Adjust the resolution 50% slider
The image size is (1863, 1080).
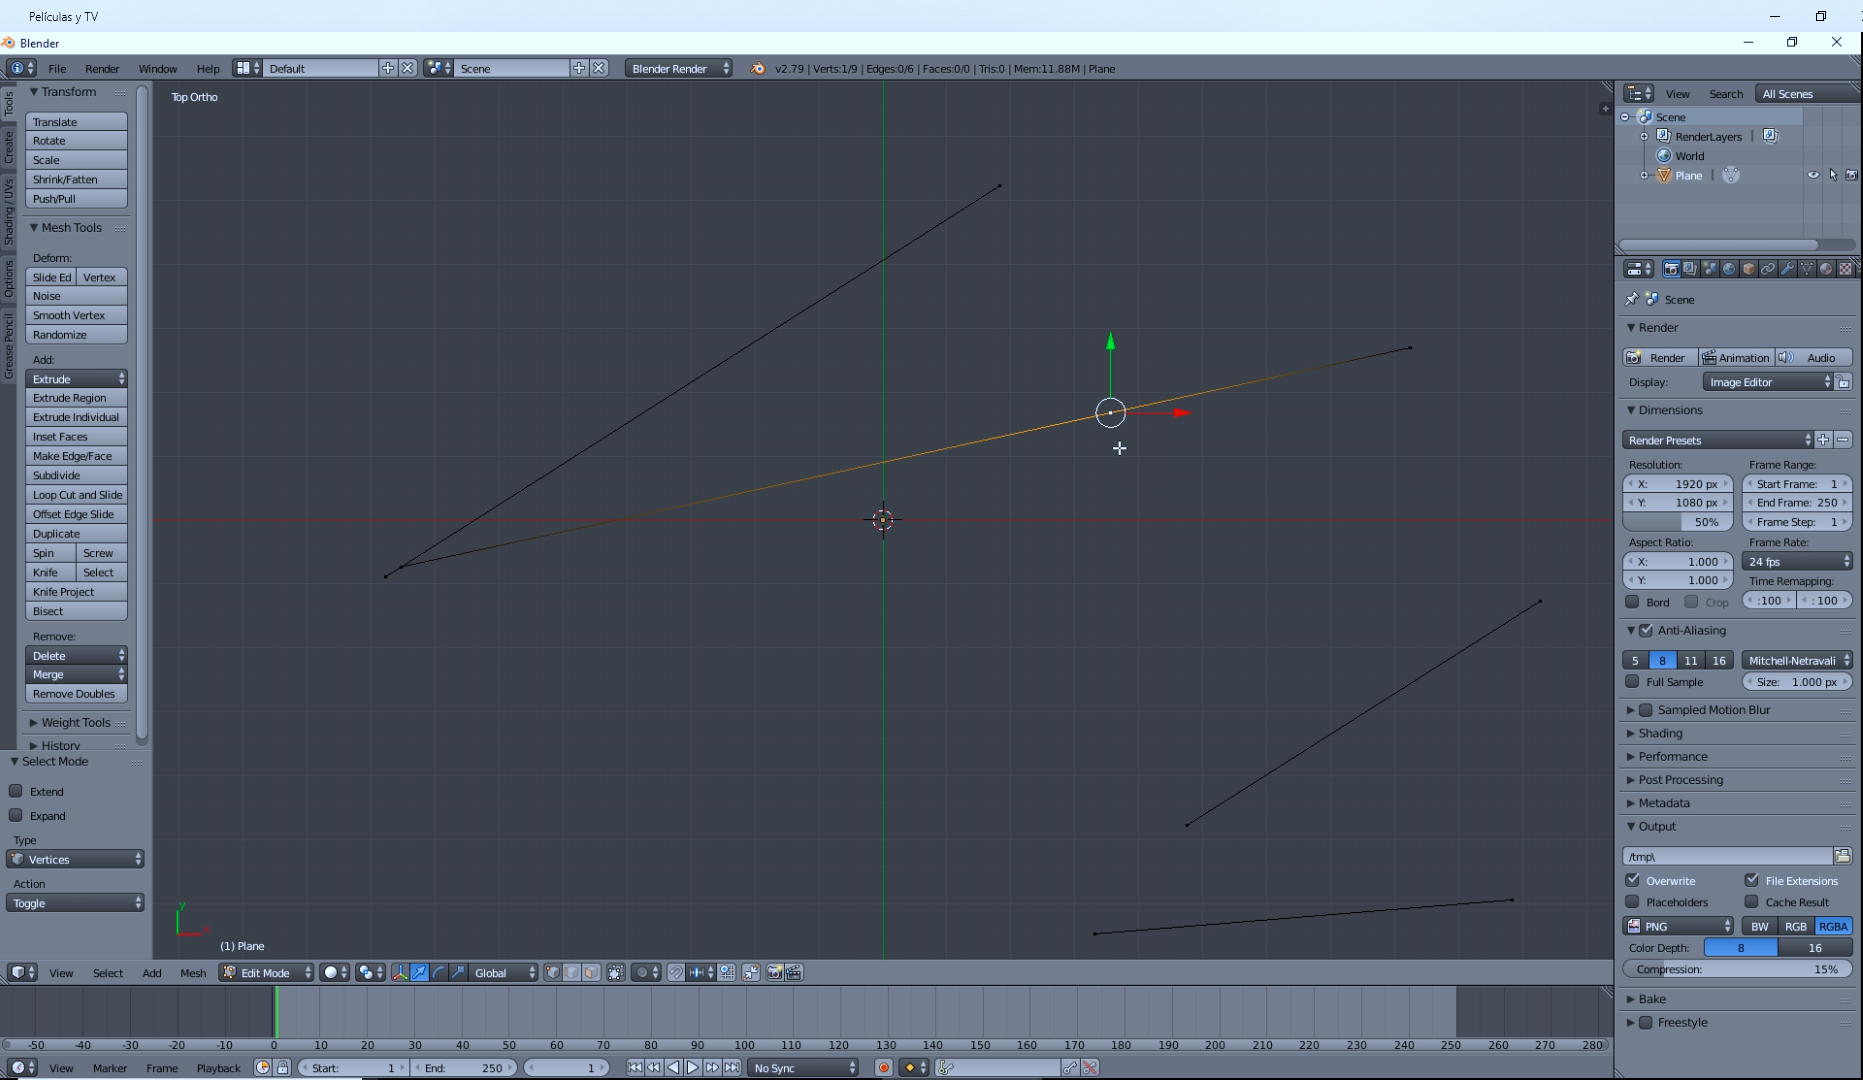1677,522
